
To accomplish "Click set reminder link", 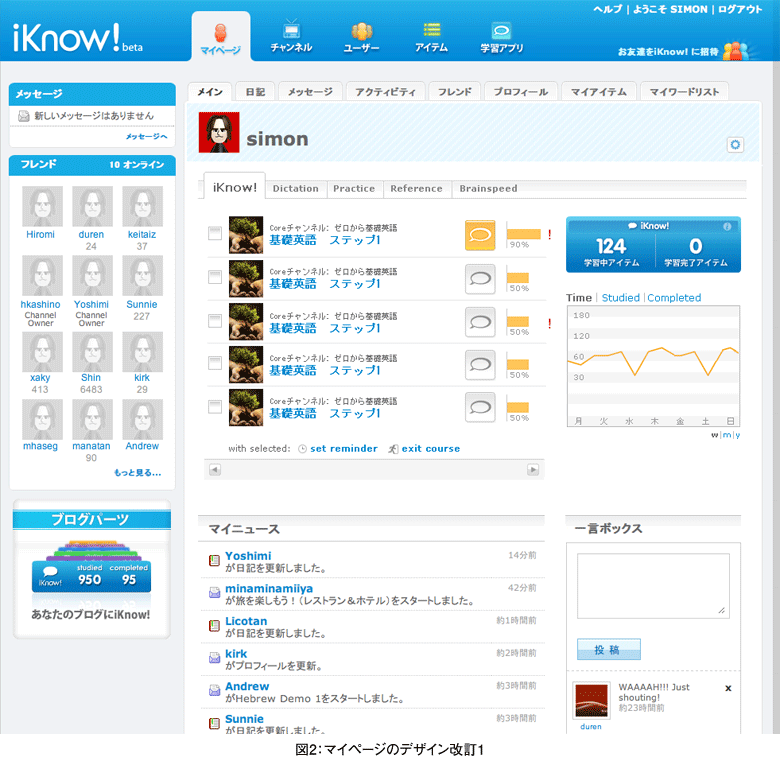I will point(344,449).
